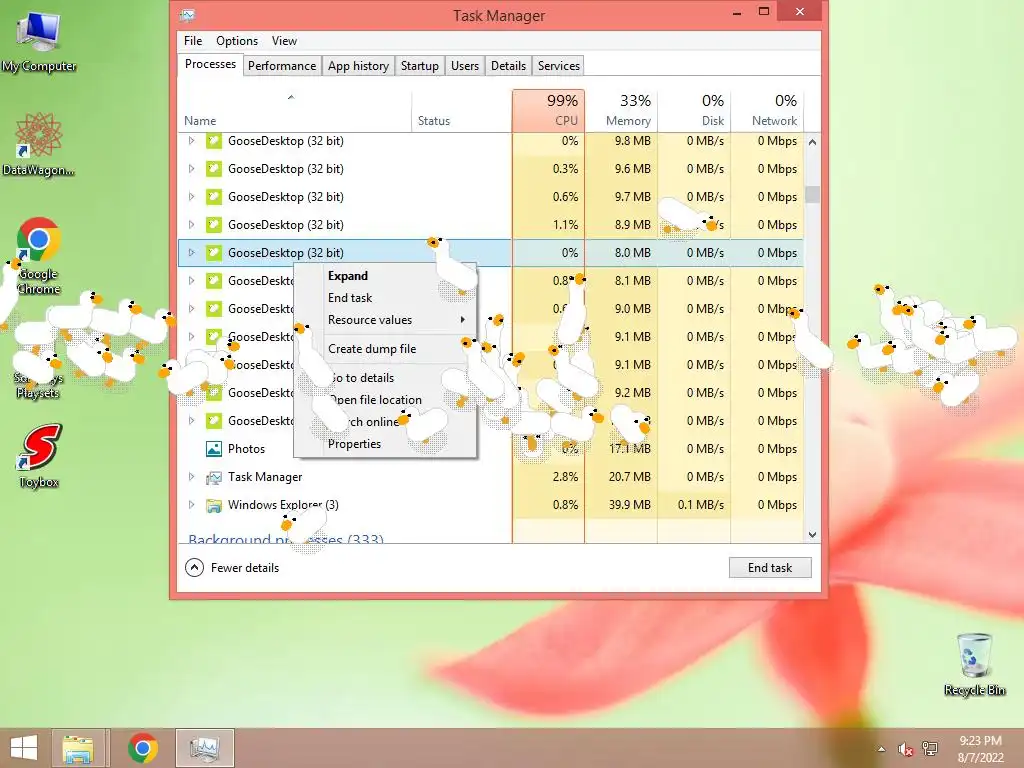Expand the Windows Explorer (3) process group

click(191, 505)
